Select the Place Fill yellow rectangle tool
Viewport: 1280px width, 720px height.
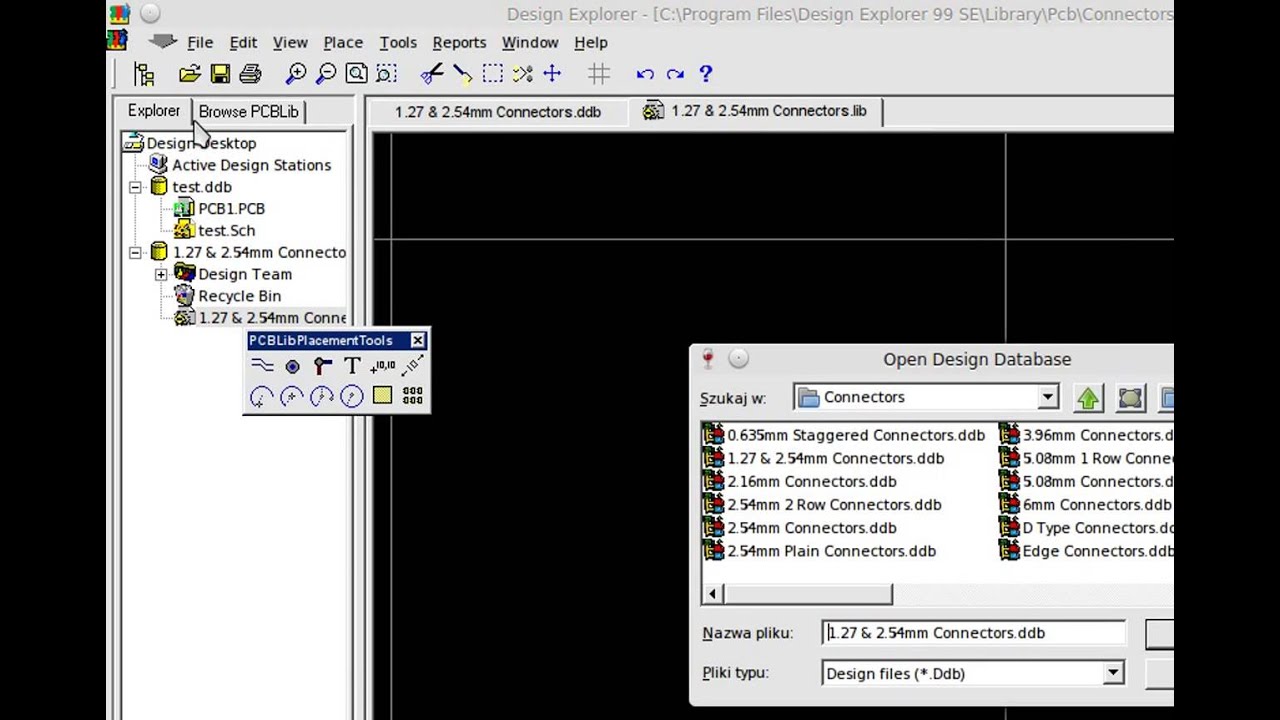click(382, 396)
